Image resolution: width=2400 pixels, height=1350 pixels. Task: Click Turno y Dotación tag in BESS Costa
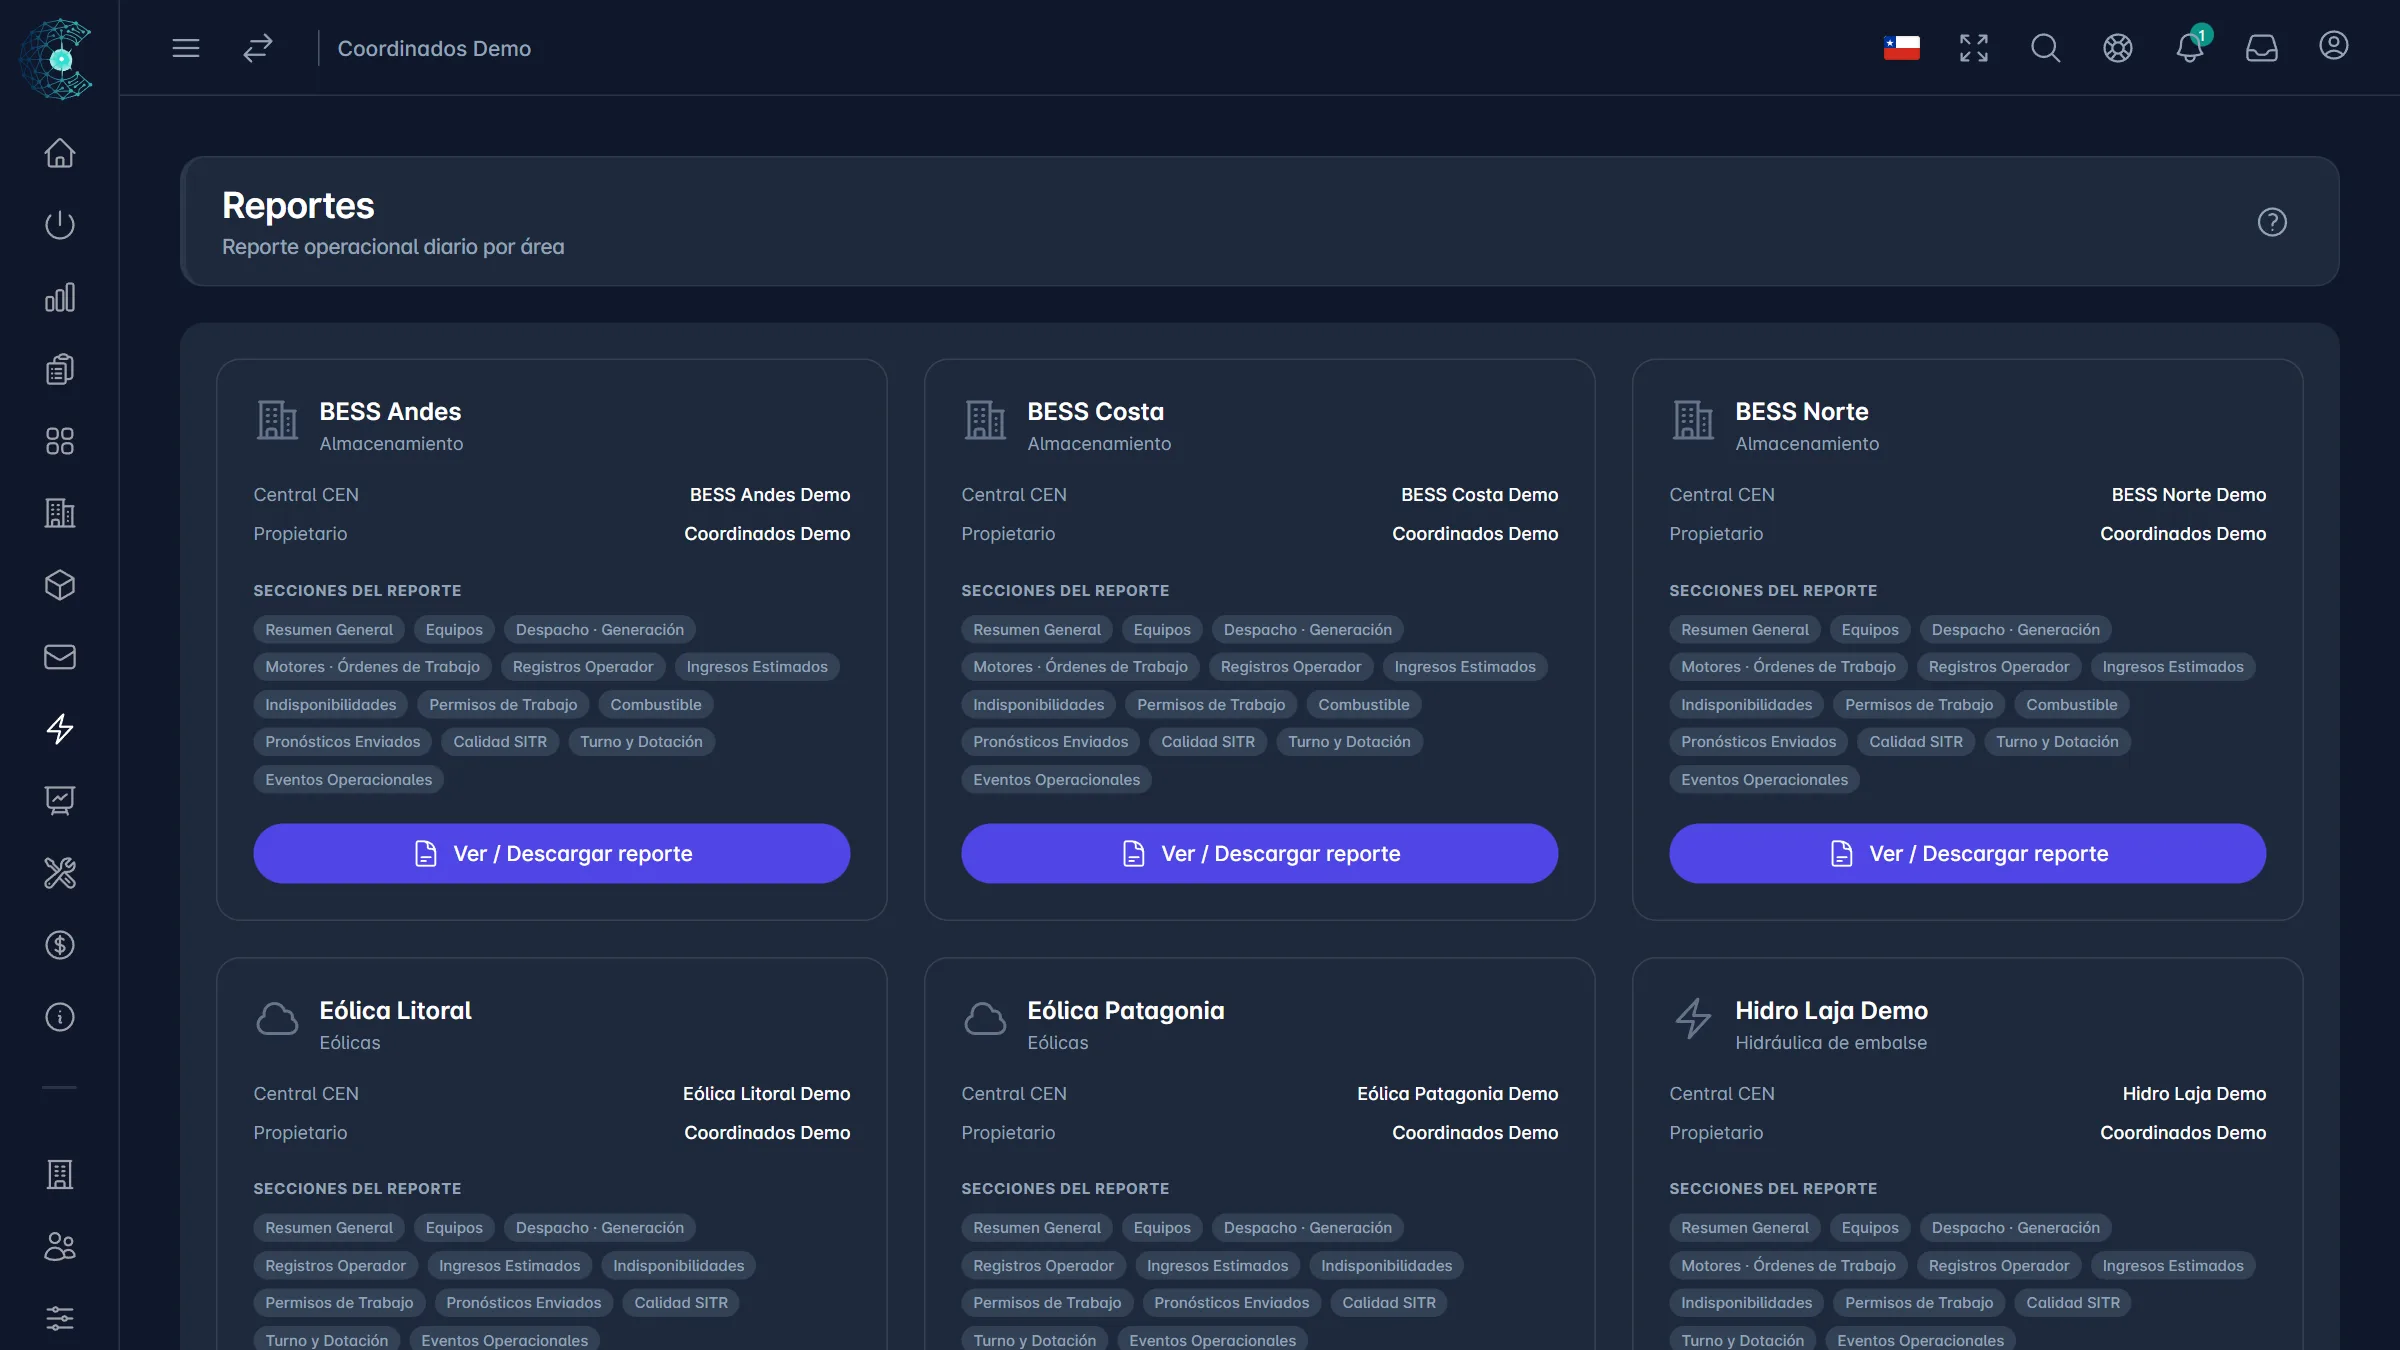point(1350,742)
